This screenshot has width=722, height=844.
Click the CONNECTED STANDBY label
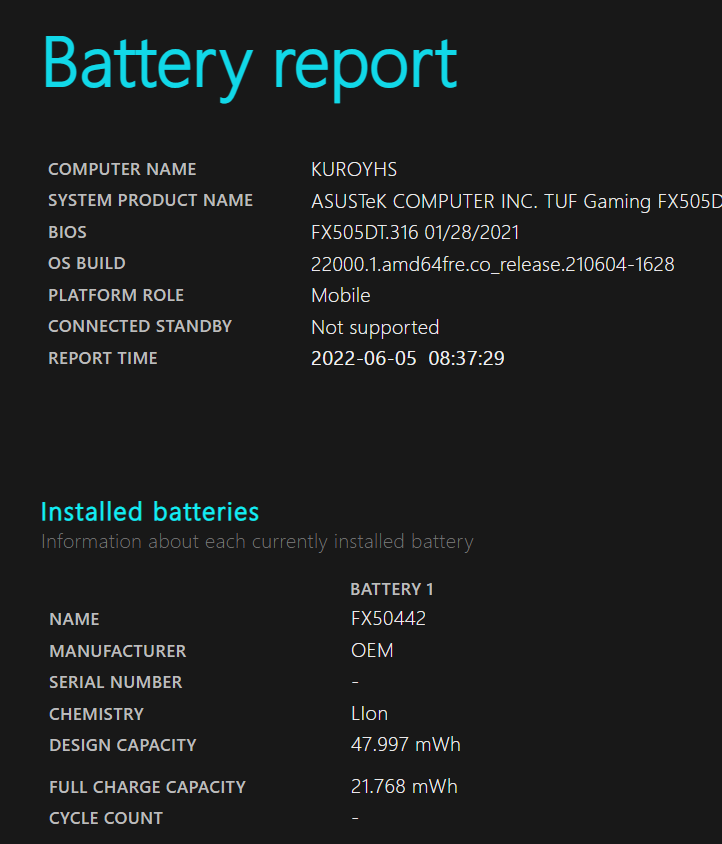pyautogui.click(x=140, y=327)
